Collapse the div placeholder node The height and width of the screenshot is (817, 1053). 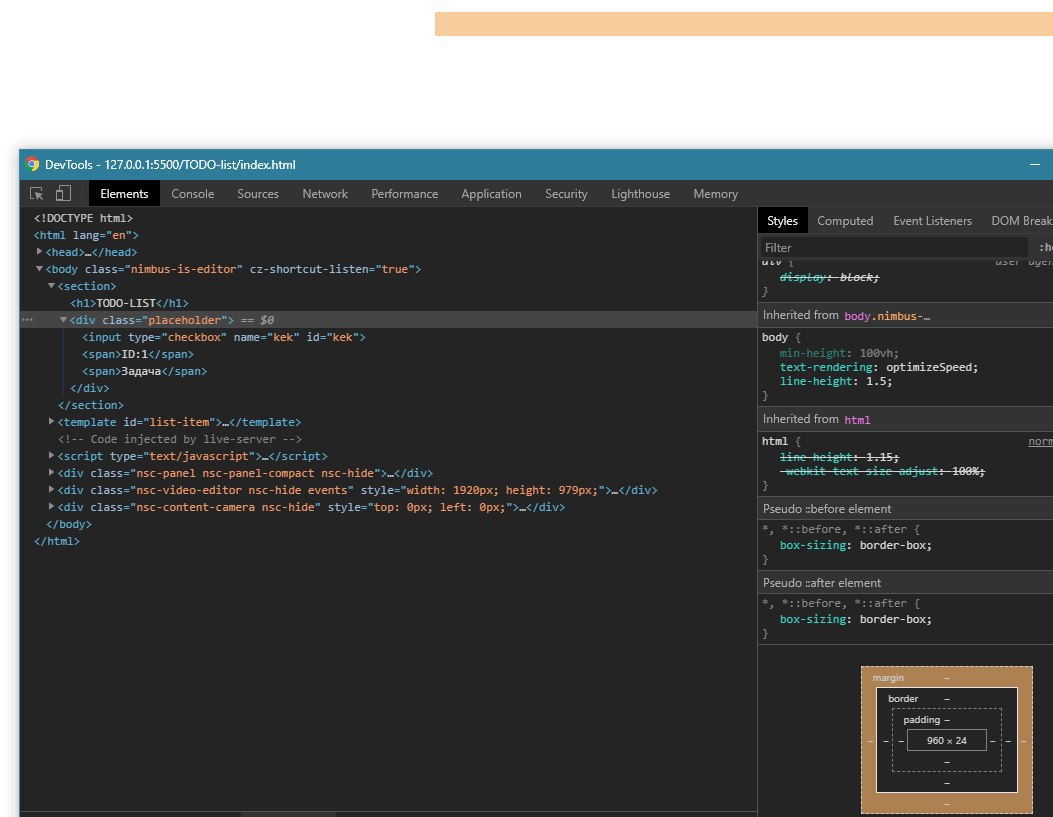pyautogui.click(x=63, y=320)
